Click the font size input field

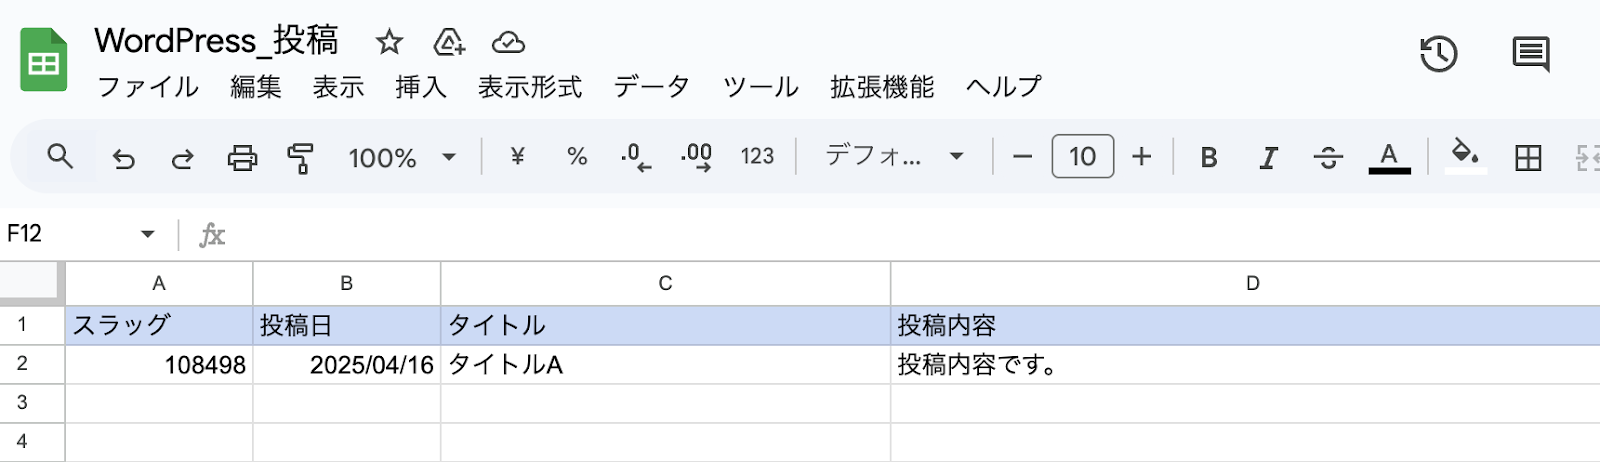pos(1082,157)
